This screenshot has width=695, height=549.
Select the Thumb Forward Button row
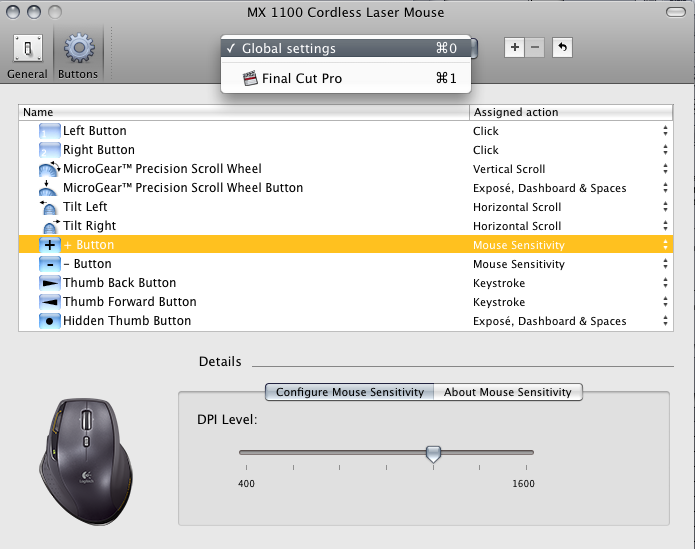point(346,302)
